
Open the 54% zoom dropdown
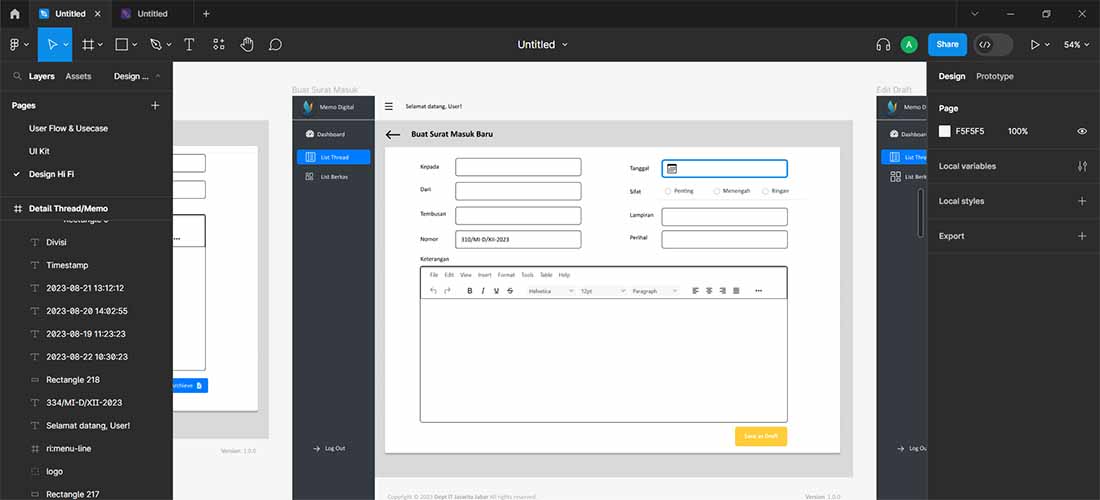[1076, 44]
